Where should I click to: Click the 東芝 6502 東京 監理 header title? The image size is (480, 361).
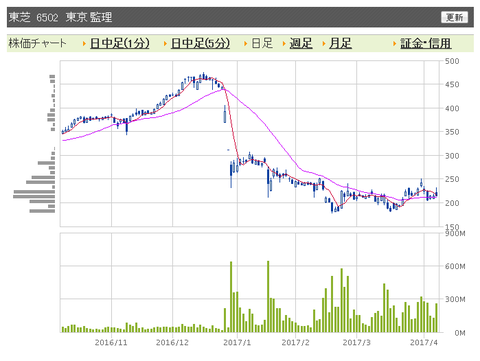(60, 17)
